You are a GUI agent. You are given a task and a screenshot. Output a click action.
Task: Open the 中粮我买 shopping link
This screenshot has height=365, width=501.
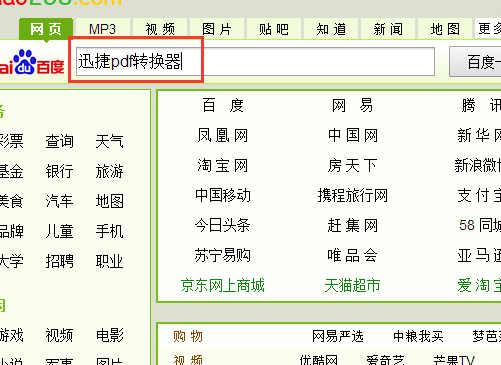pyautogui.click(x=418, y=336)
